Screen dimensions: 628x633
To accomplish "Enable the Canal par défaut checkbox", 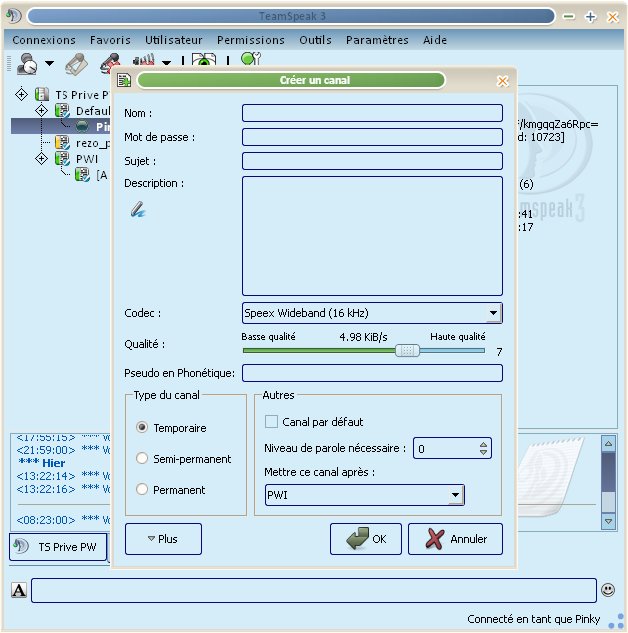I will coord(271,422).
